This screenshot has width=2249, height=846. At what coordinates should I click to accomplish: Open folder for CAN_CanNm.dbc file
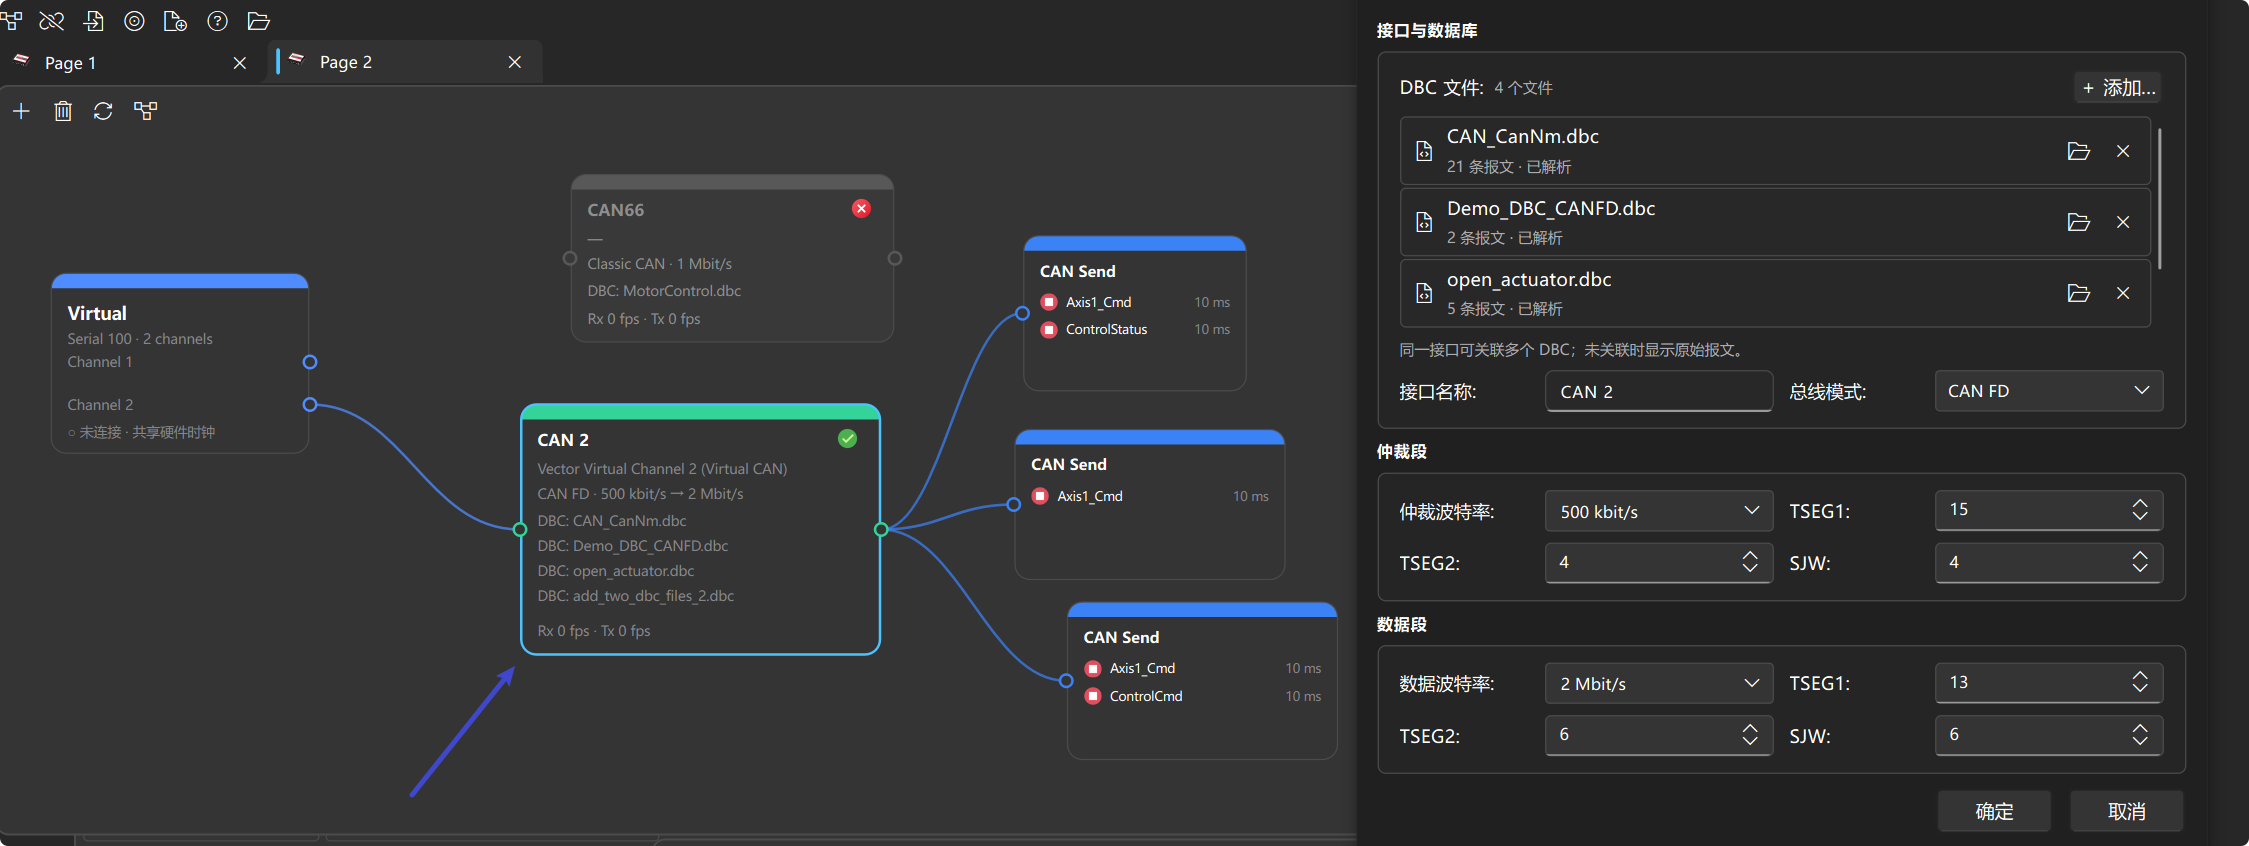coord(2079,151)
